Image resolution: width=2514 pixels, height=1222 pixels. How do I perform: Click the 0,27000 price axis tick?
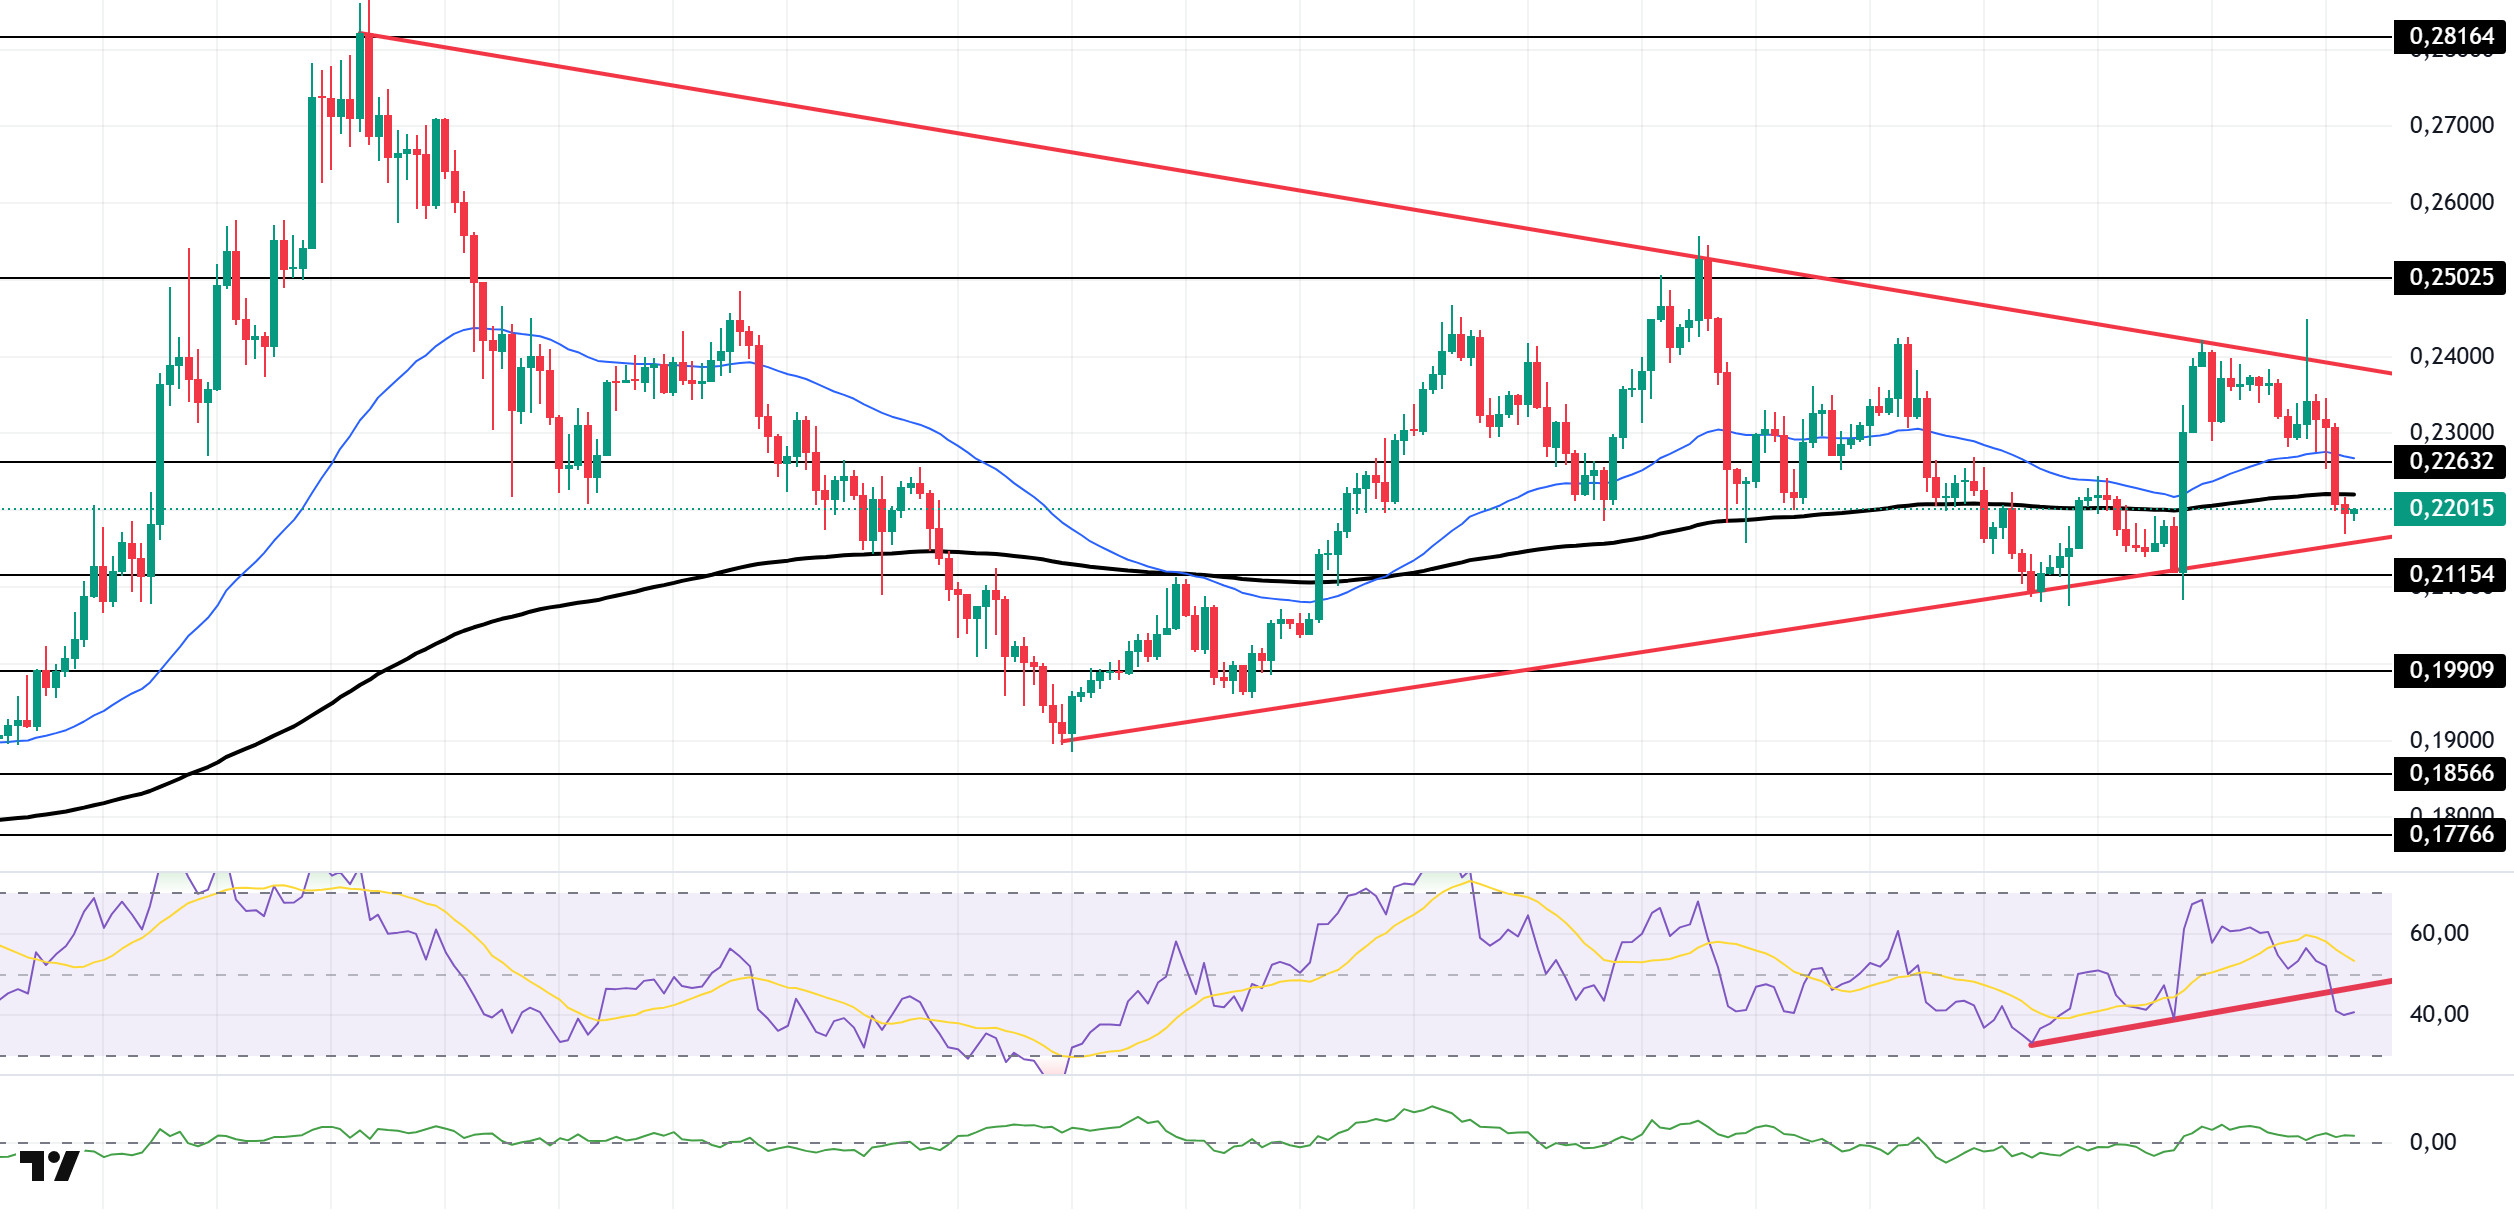pyautogui.click(x=2451, y=125)
